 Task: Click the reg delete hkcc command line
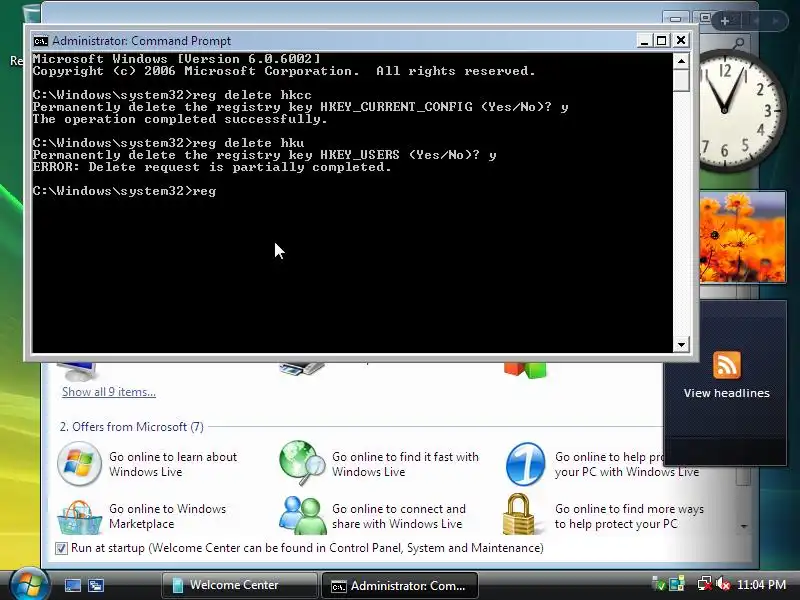(172, 95)
